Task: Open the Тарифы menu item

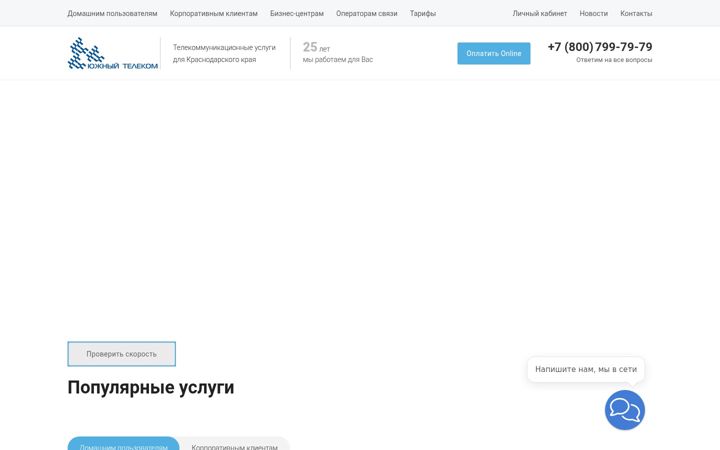Action: tap(422, 13)
